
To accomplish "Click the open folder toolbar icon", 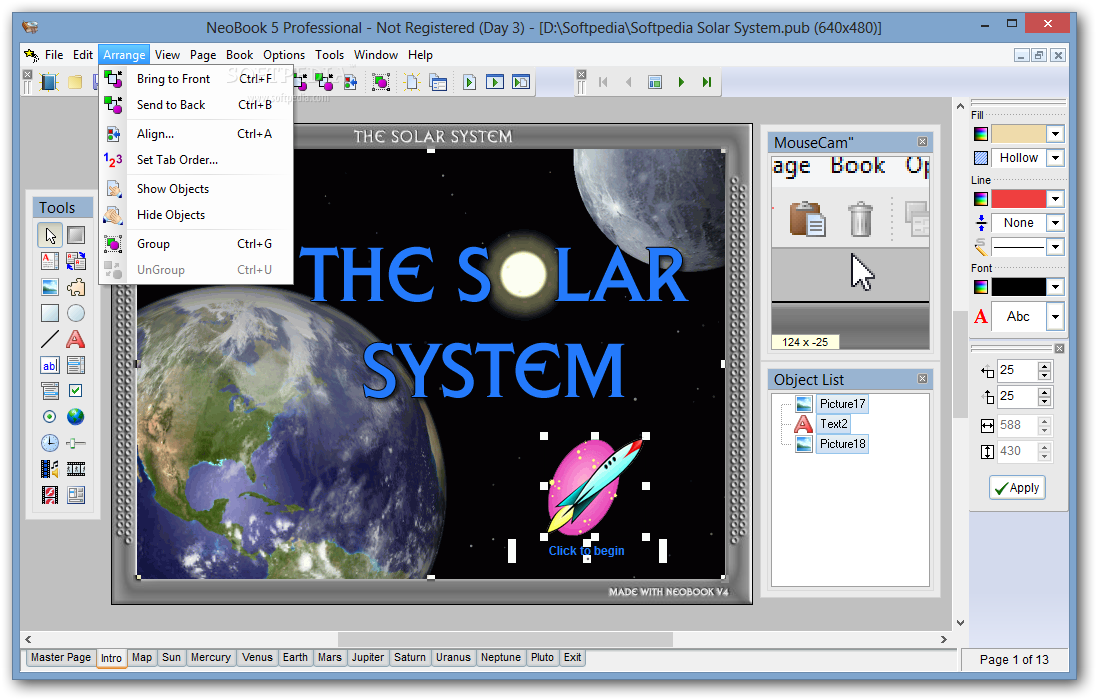I will click(x=75, y=82).
